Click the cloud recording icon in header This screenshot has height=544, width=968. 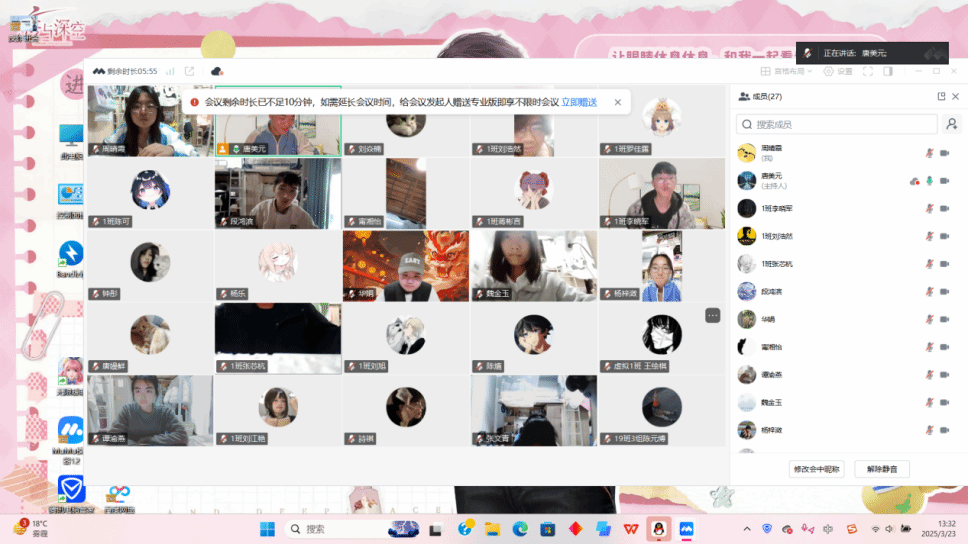216,71
